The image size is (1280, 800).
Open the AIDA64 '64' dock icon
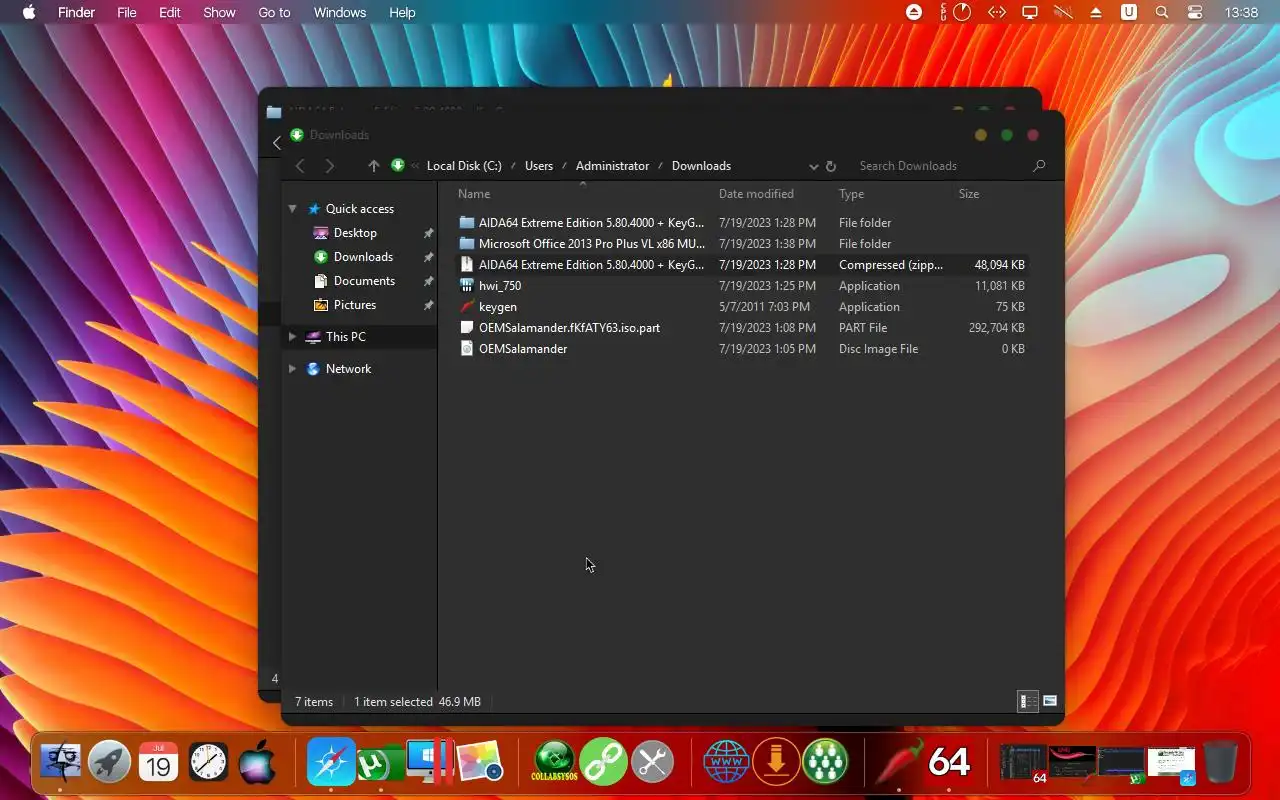[x=949, y=763]
